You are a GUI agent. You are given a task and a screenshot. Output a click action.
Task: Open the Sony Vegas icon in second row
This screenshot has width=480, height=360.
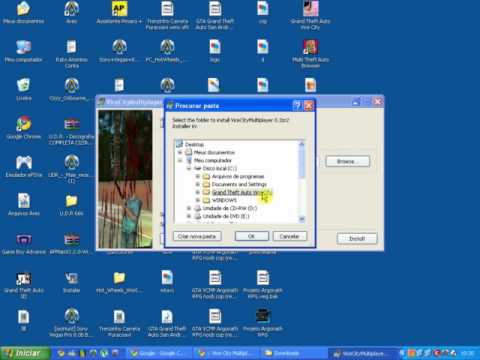[119, 52]
